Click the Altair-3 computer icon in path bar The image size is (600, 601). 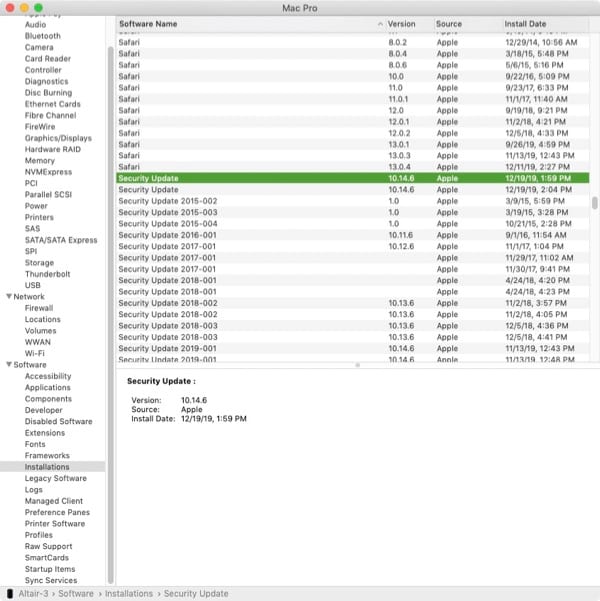tap(10, 593)
